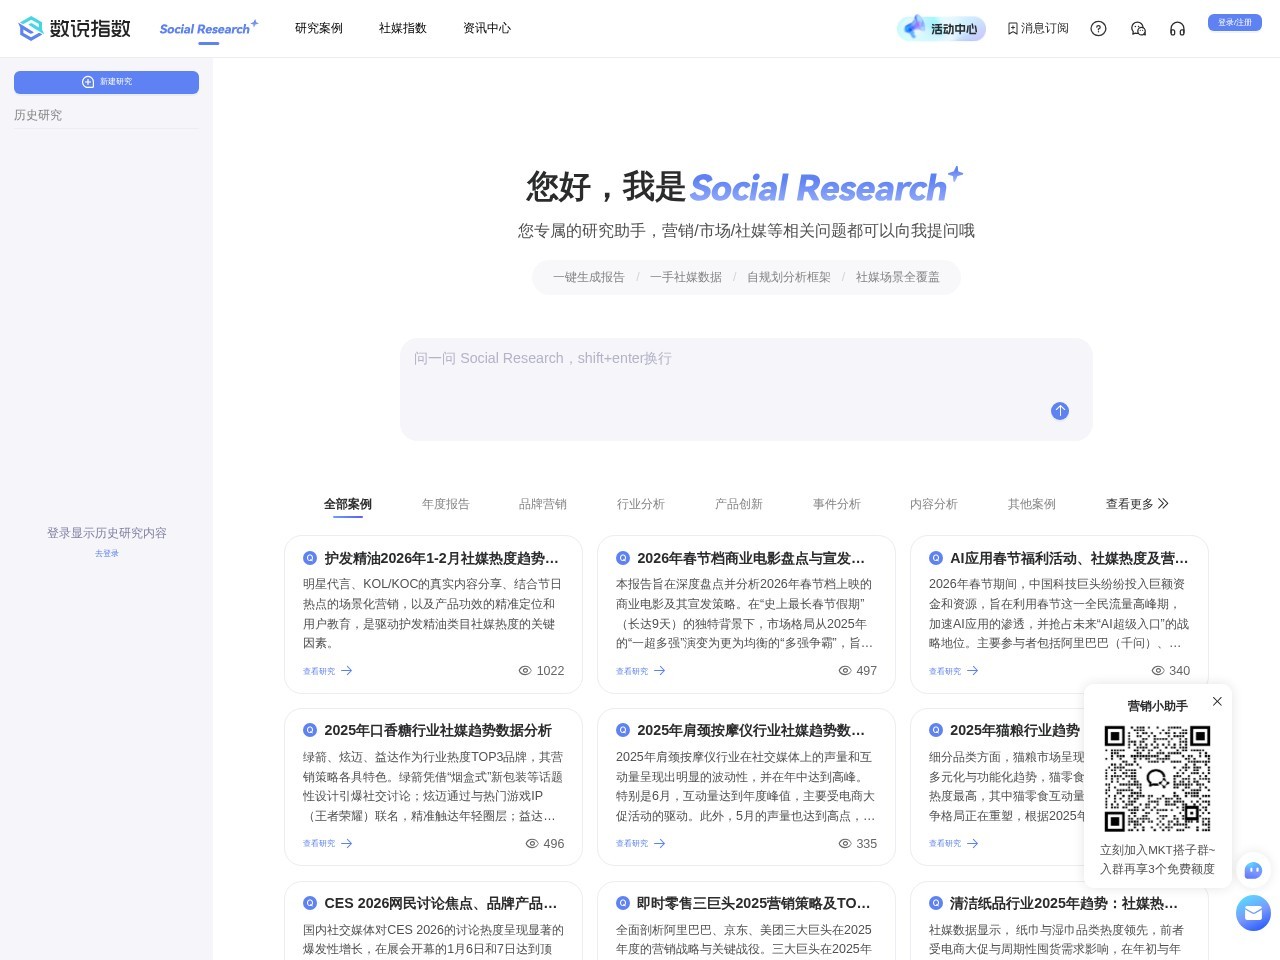Open AI应用春节福利活动 case title
The width and height of the screenshot is (1280, 960).
(1069, 558)
